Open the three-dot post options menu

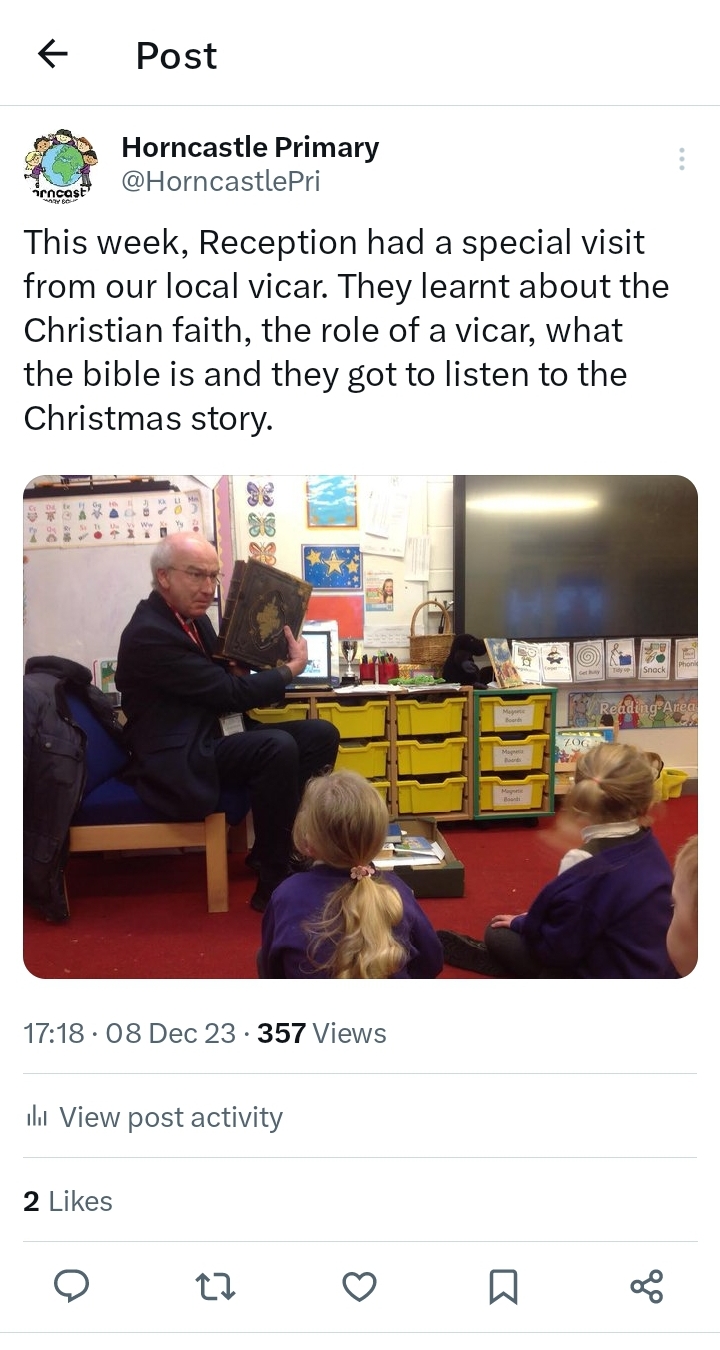click(x=681, y=159)
